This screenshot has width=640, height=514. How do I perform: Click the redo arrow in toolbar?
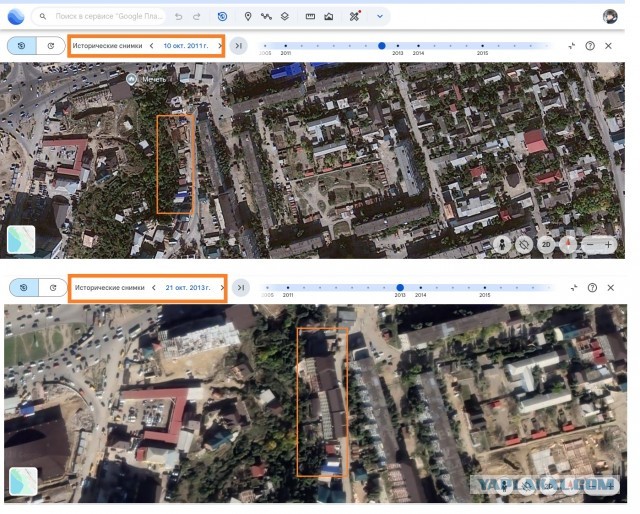[x=197, y=17]
